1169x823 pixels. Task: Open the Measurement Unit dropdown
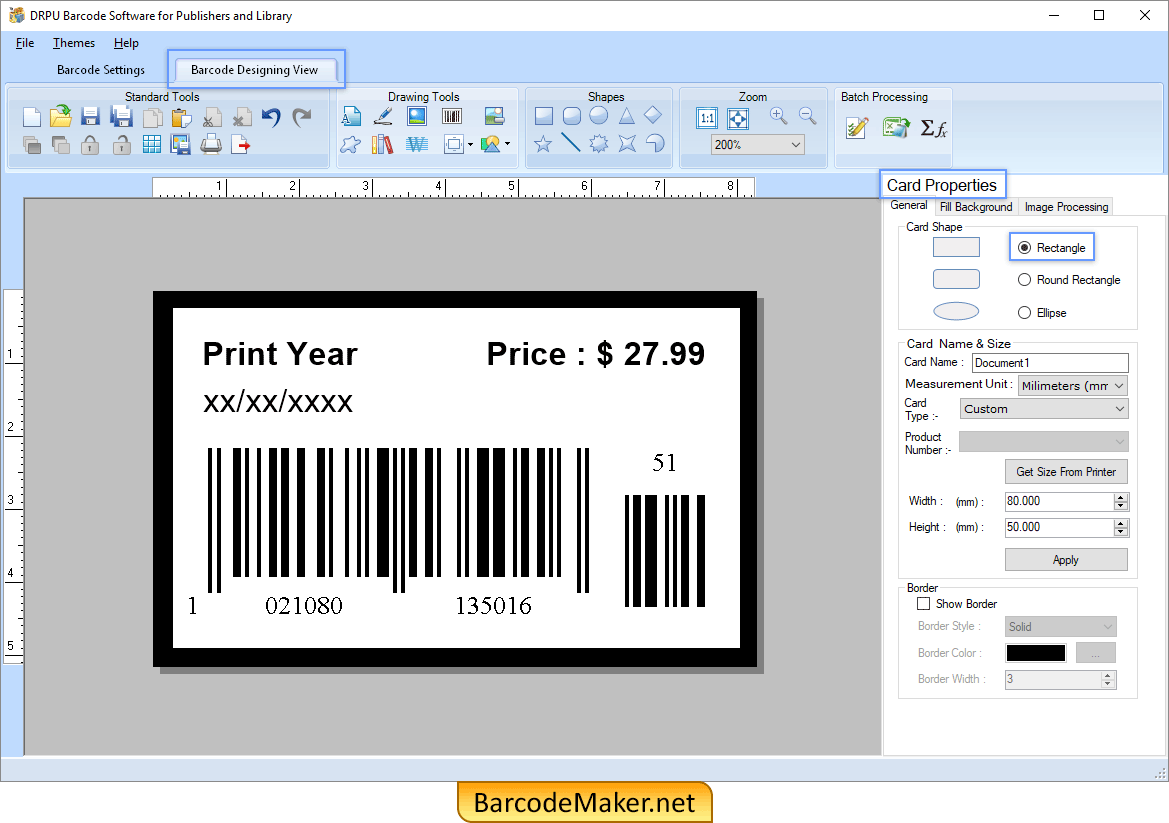pyautogui.click(x=1073, y=385)
